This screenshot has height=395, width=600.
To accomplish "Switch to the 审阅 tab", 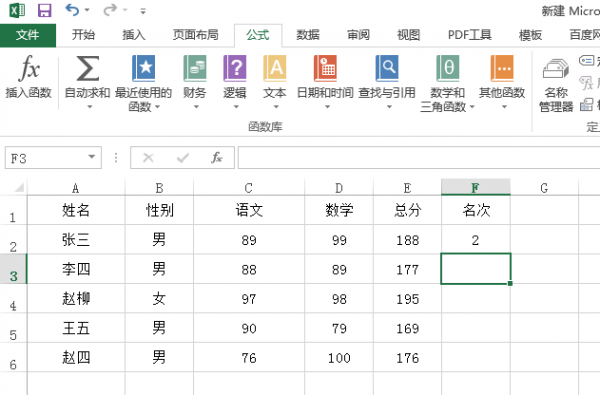I will pyautogui.click(x=358, y=35).
